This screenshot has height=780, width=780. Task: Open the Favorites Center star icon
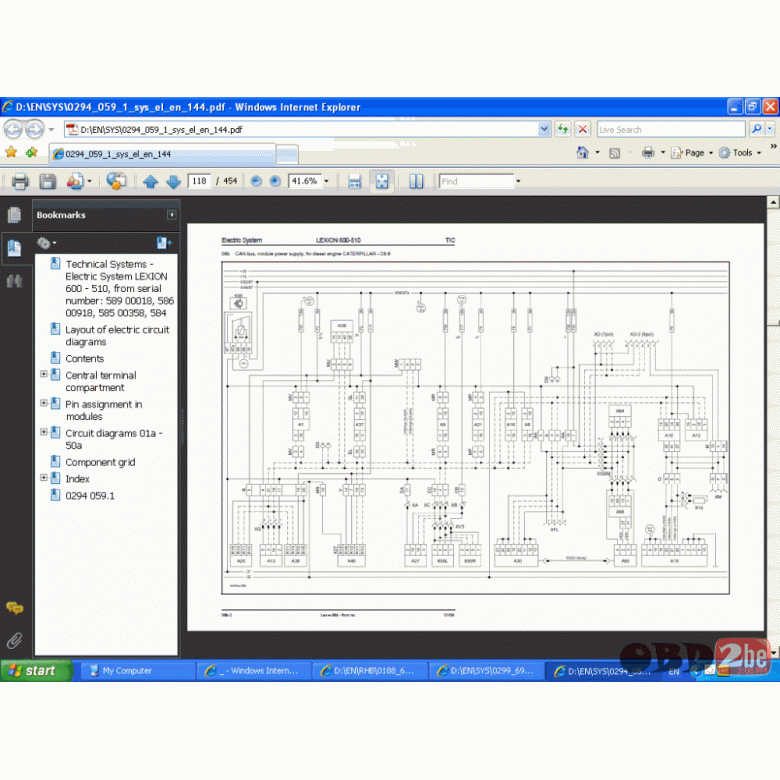[x=11, y=152]
